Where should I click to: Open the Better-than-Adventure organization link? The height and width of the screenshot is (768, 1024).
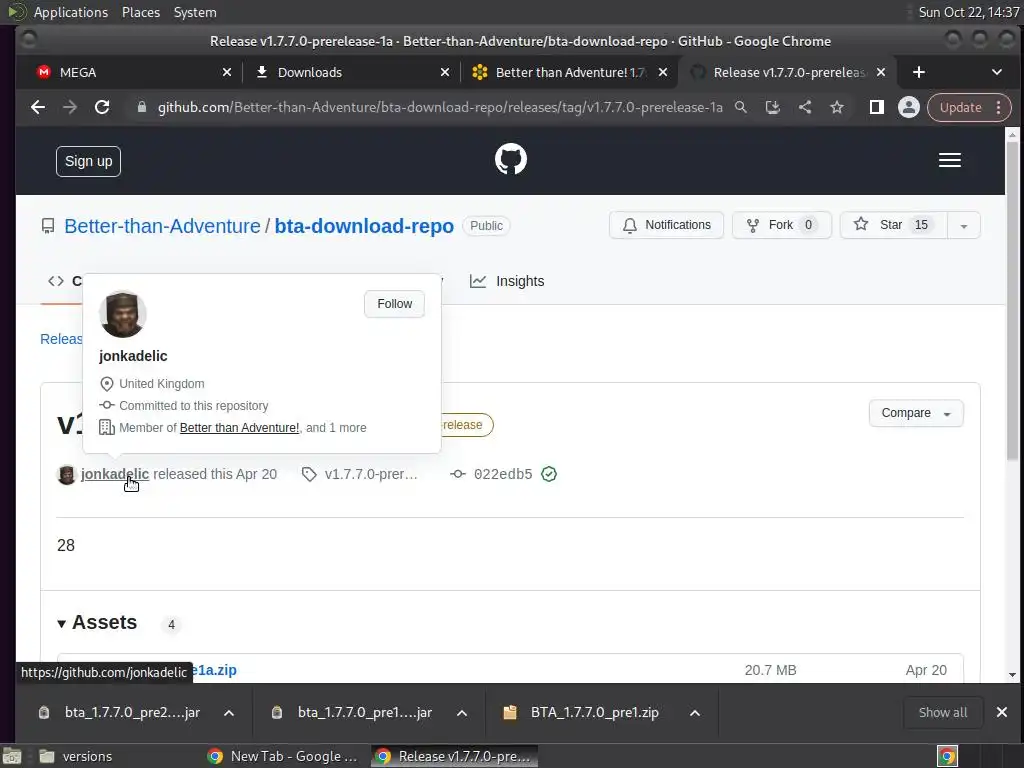click(x=162, y=226)
